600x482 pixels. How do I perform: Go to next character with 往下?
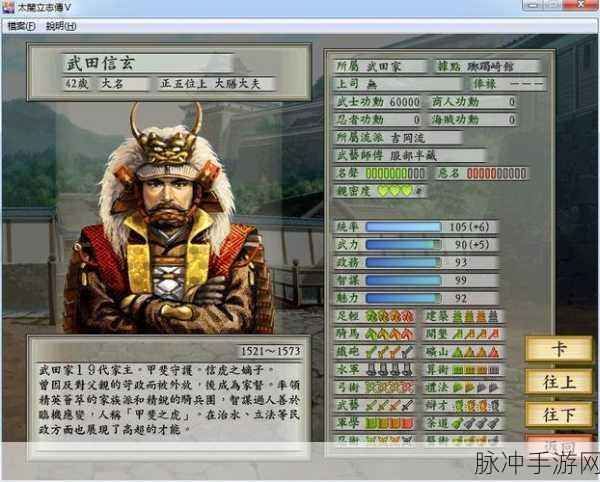pos(558,415)
